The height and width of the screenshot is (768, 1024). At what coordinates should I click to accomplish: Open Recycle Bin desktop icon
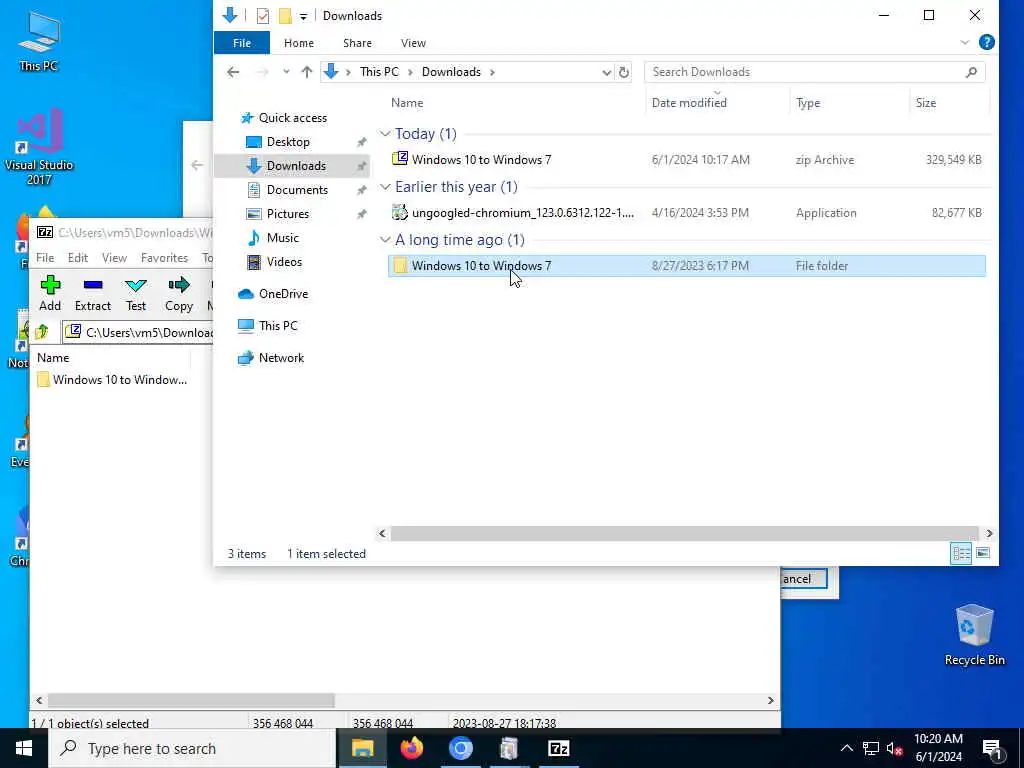[974, 635]
